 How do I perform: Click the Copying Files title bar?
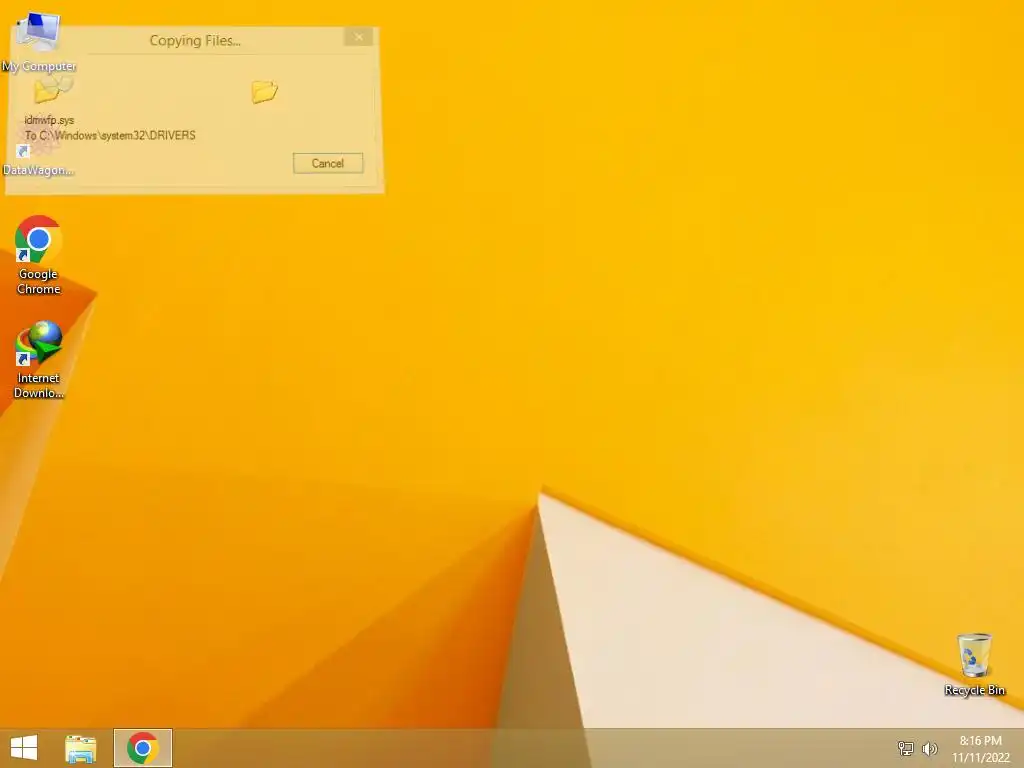195,40
